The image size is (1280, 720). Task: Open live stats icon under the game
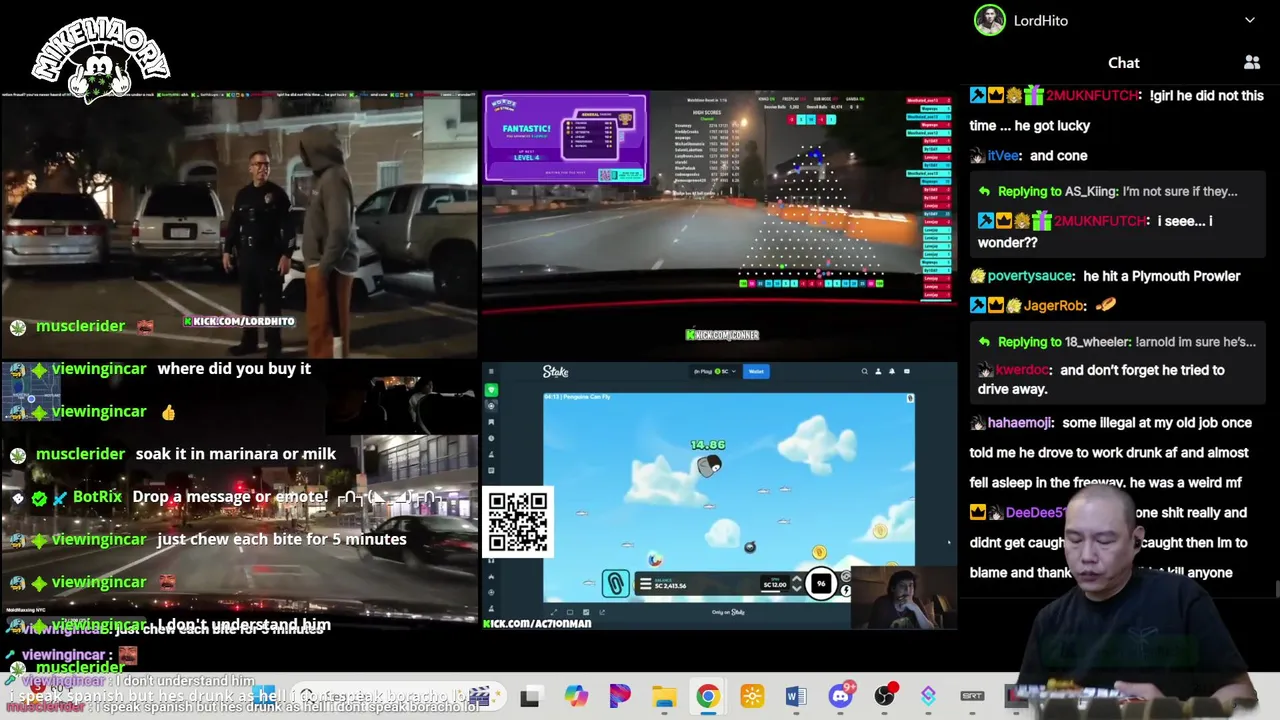point(586,612)
